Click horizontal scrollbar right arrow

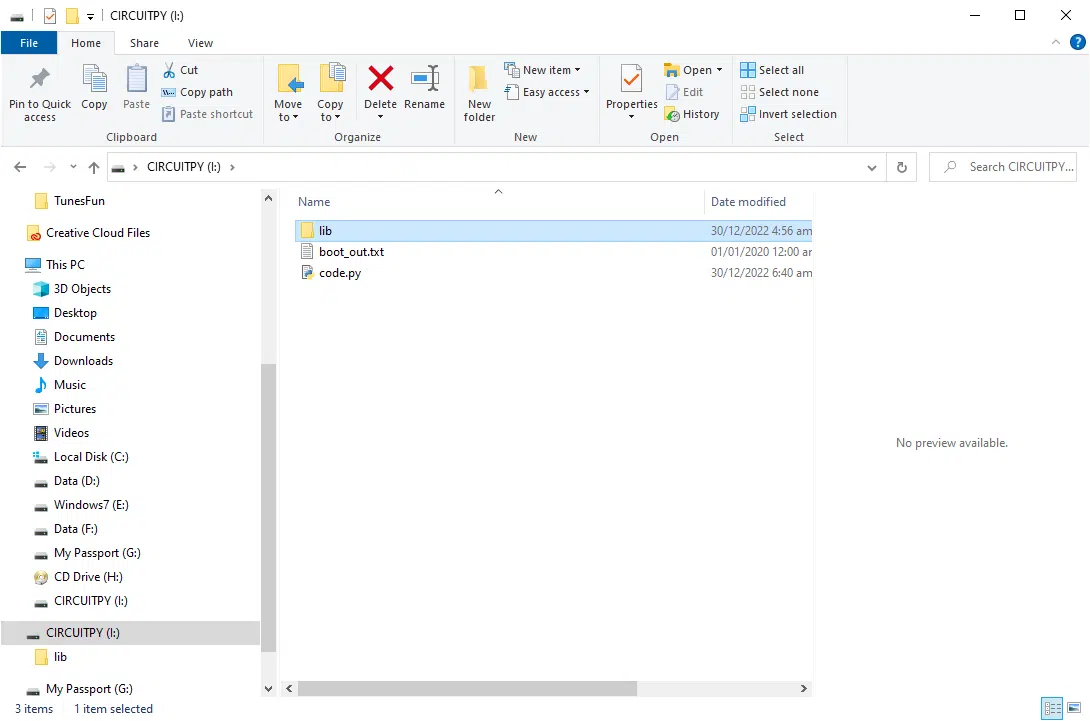pos(804,688)
